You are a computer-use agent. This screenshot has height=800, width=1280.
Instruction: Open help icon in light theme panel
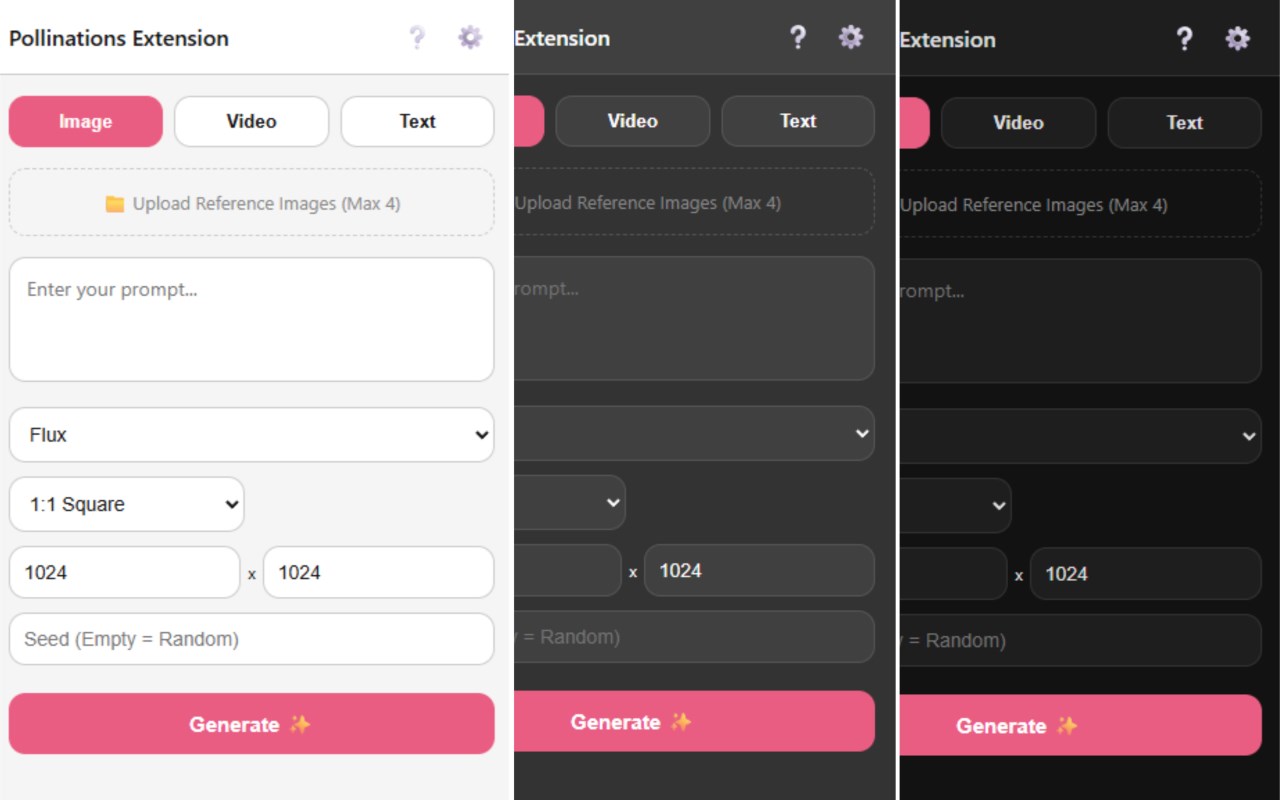tap(417, 38)
